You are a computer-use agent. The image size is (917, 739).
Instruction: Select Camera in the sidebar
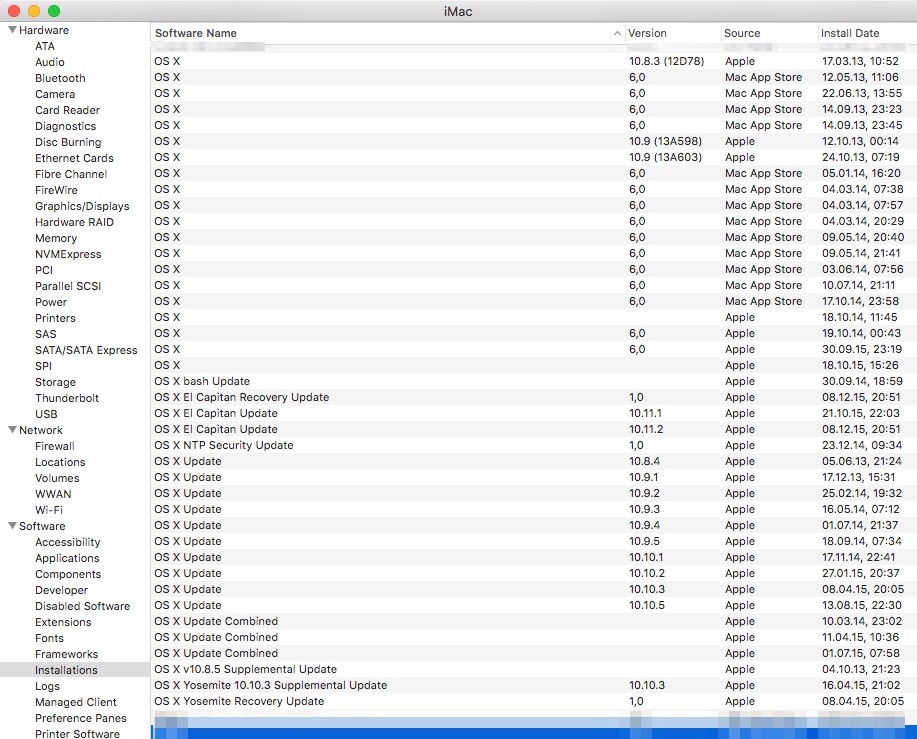[x=55, y=94]
